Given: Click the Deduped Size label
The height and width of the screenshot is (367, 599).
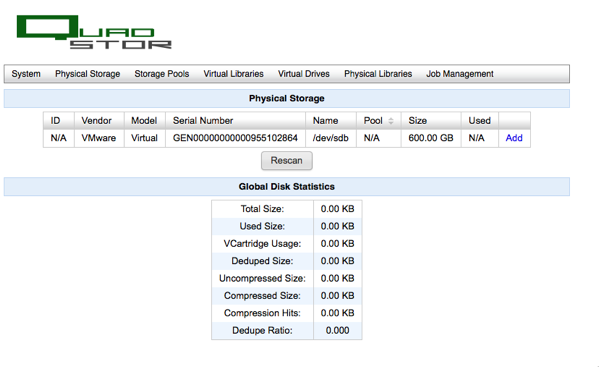Looking at the screenshot, I should (262, 261).
